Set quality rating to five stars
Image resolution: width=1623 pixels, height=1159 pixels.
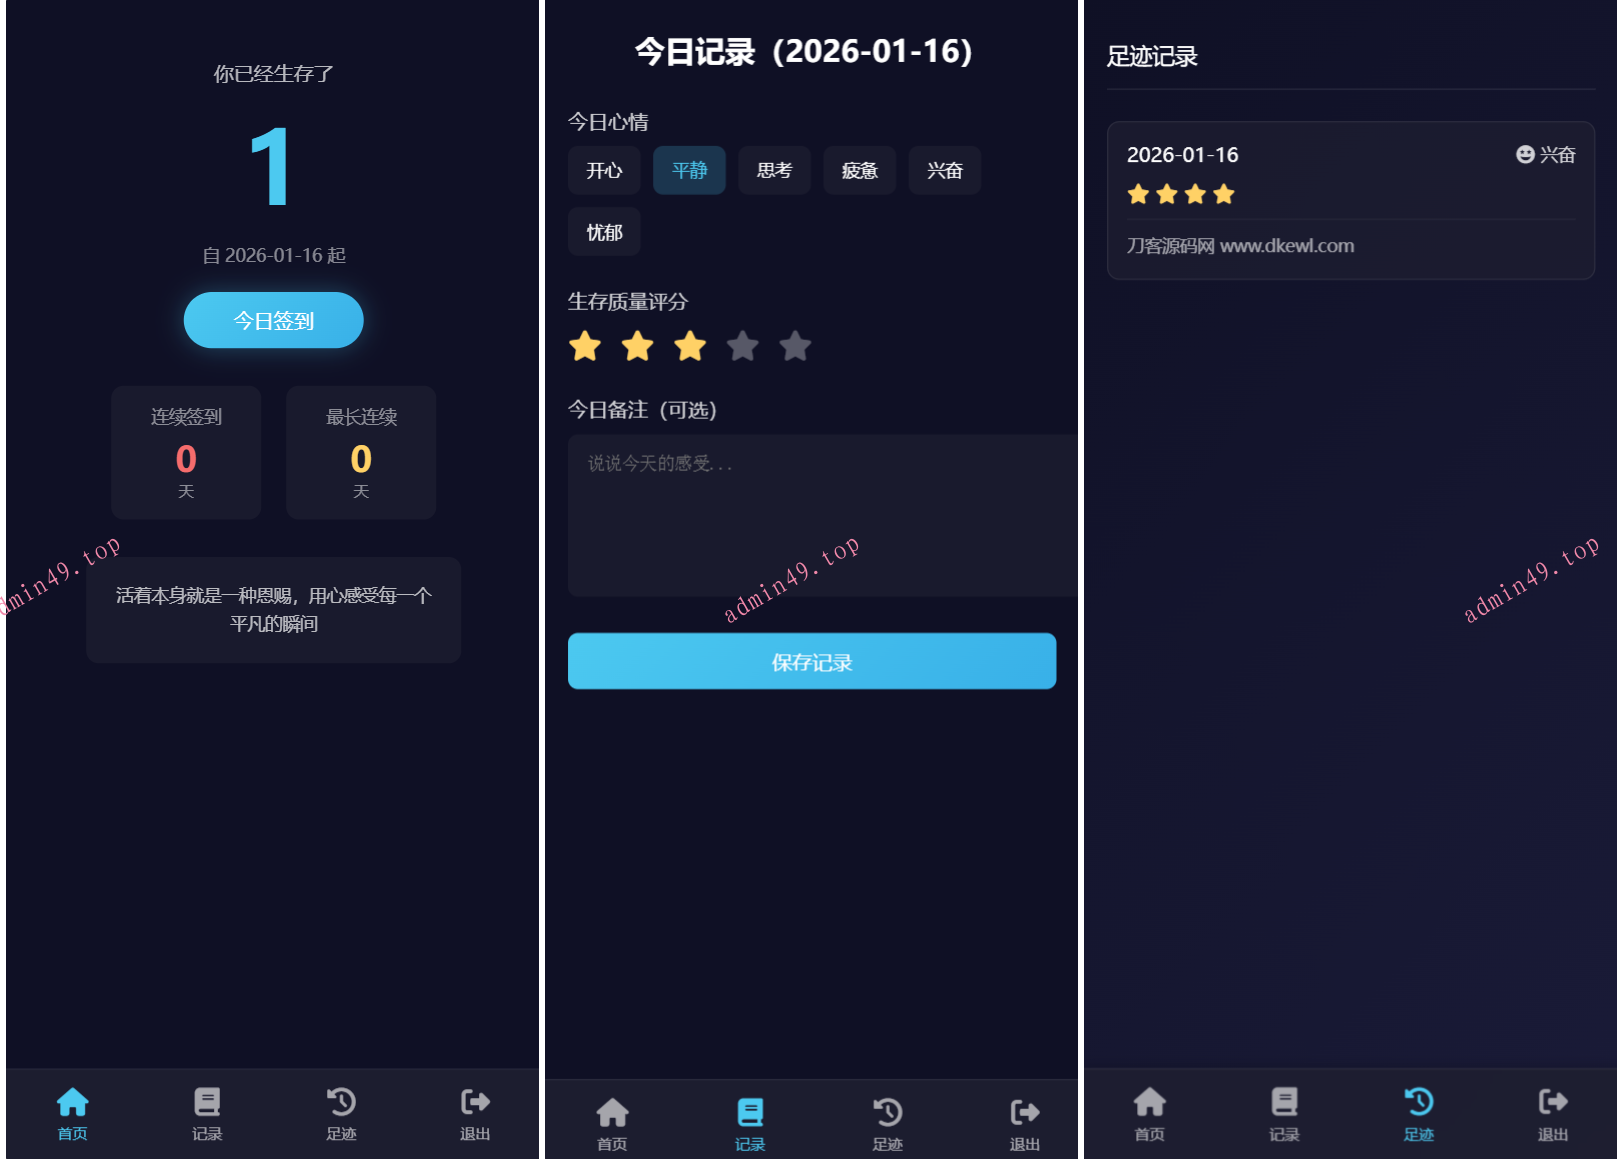[x=795, y=347]
